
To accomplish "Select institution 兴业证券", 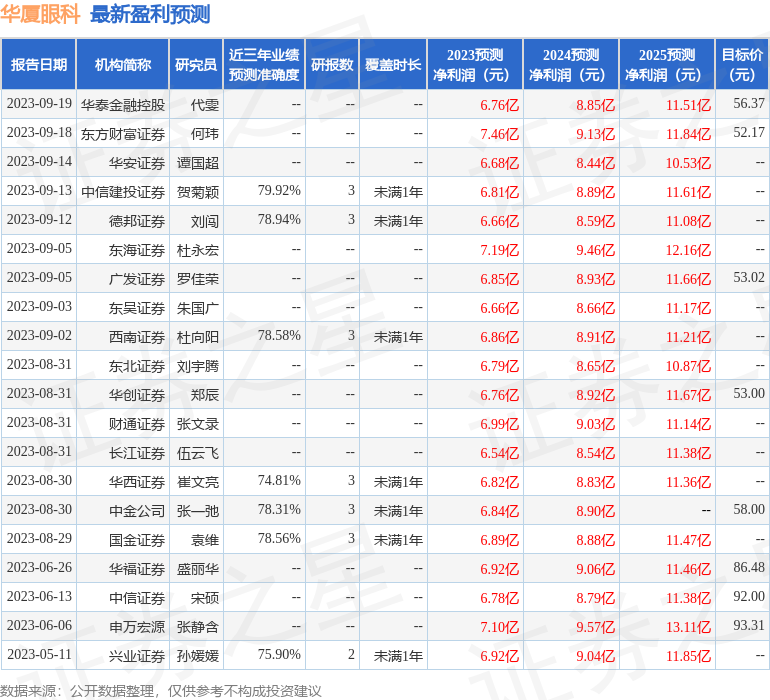I will point(137,655).
